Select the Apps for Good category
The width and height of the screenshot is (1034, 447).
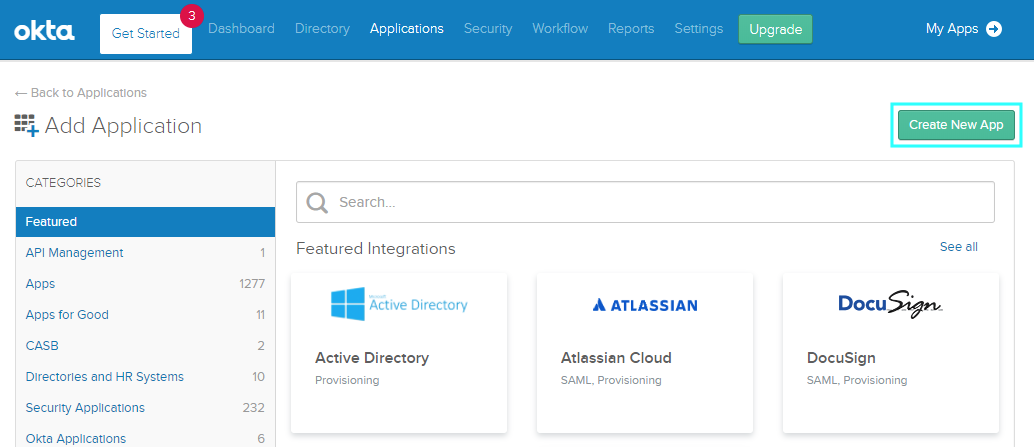145,314
